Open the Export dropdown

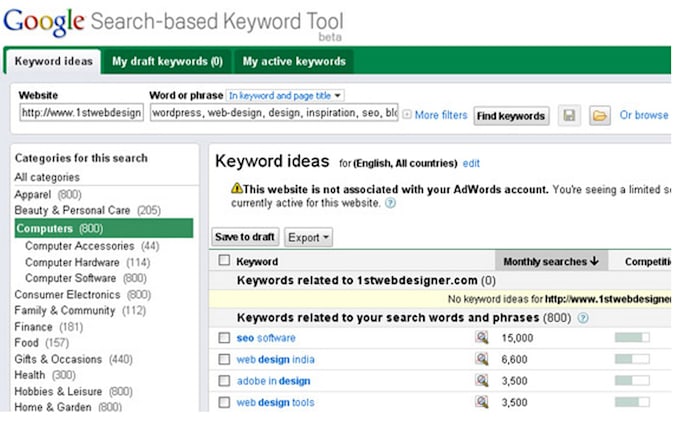308,237
